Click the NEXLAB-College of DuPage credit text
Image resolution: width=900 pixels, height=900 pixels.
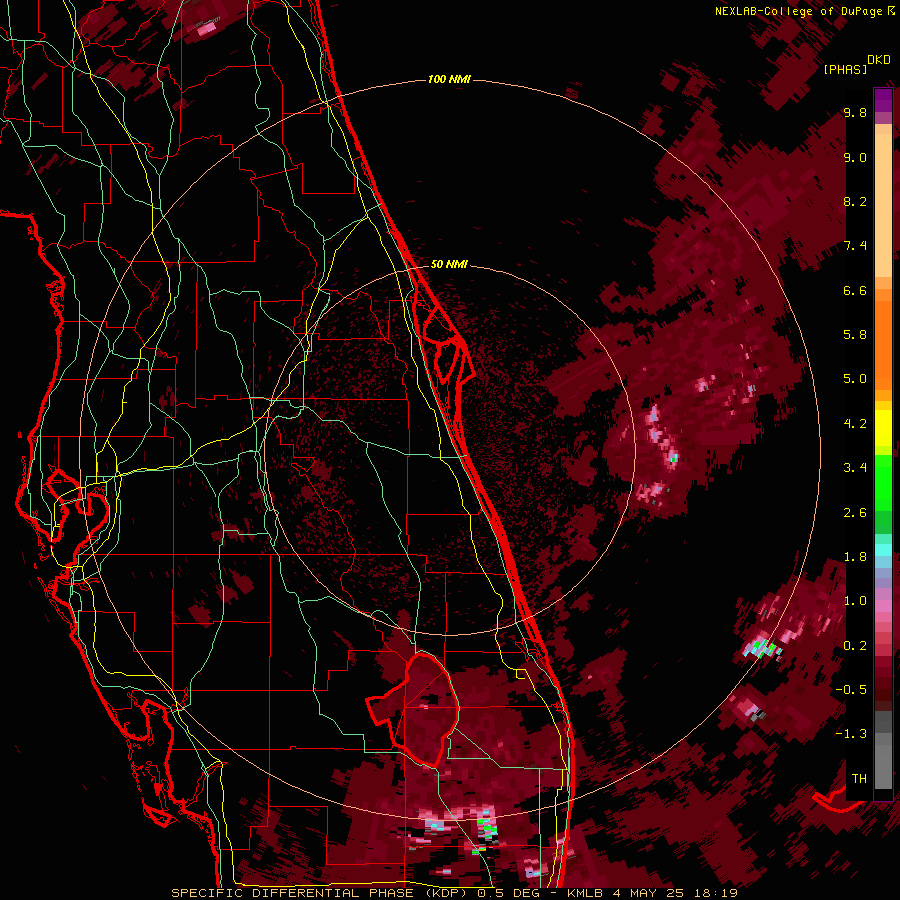point(804,11)
